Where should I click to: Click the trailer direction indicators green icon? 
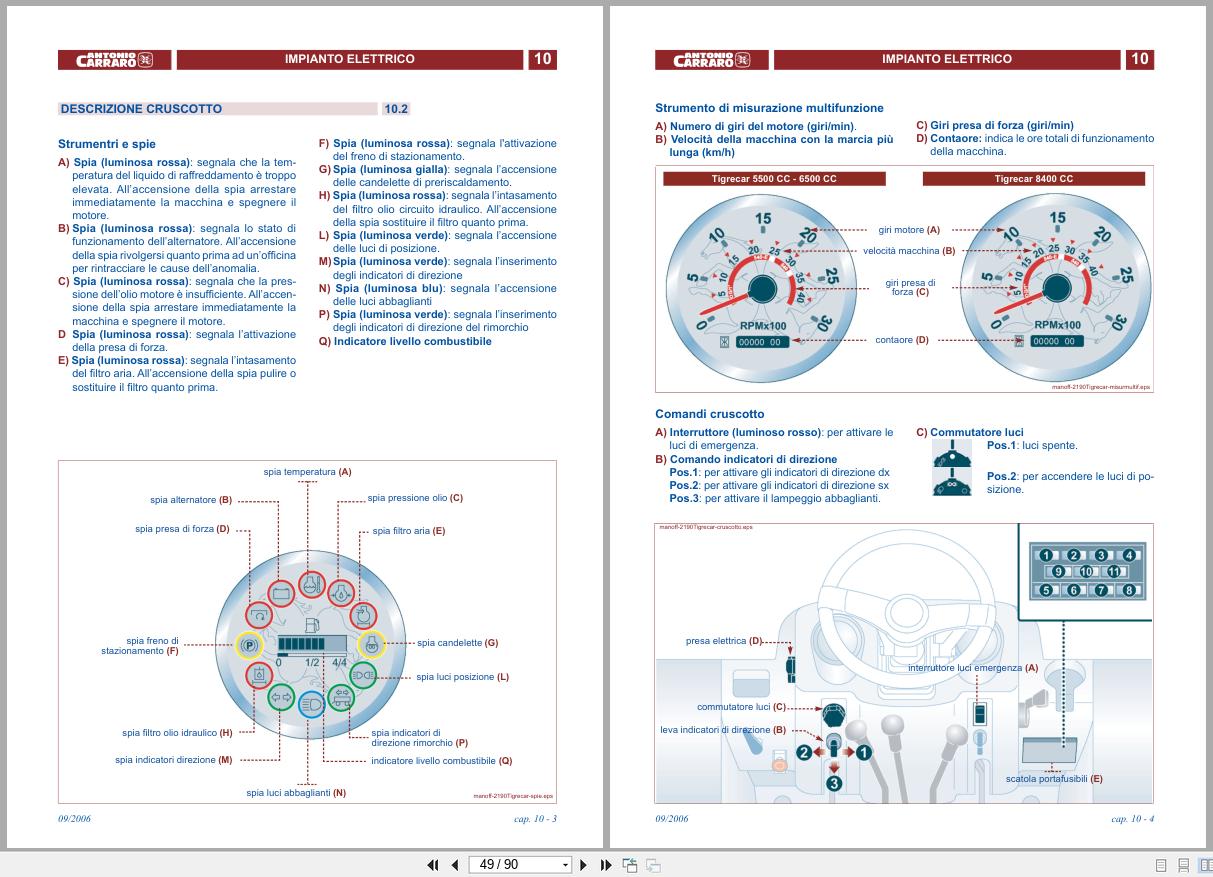click(340, 697)
